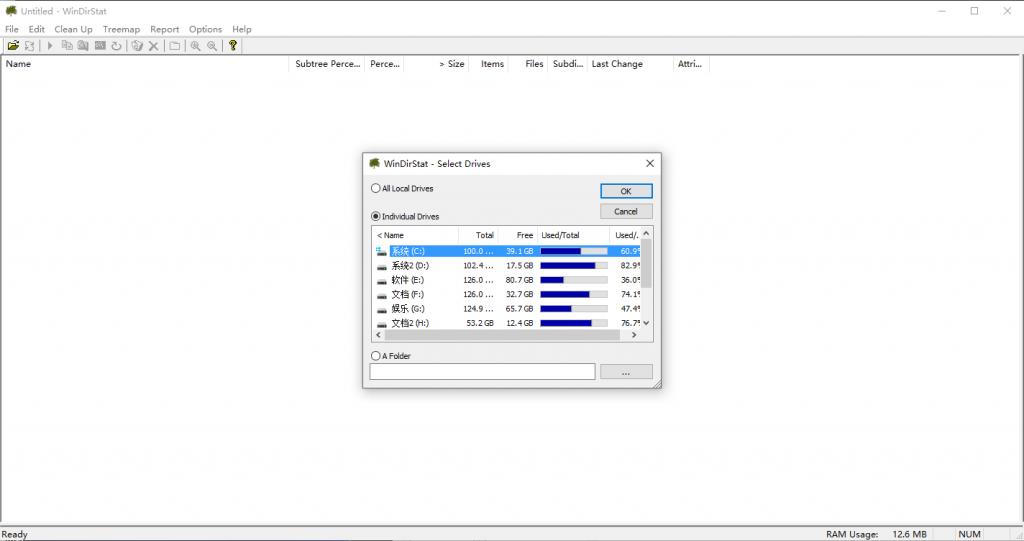The height and width of the screenshot is (541, 1024).
Task: Select the 文档 (F:) drive row
Action: pos(507,295)
